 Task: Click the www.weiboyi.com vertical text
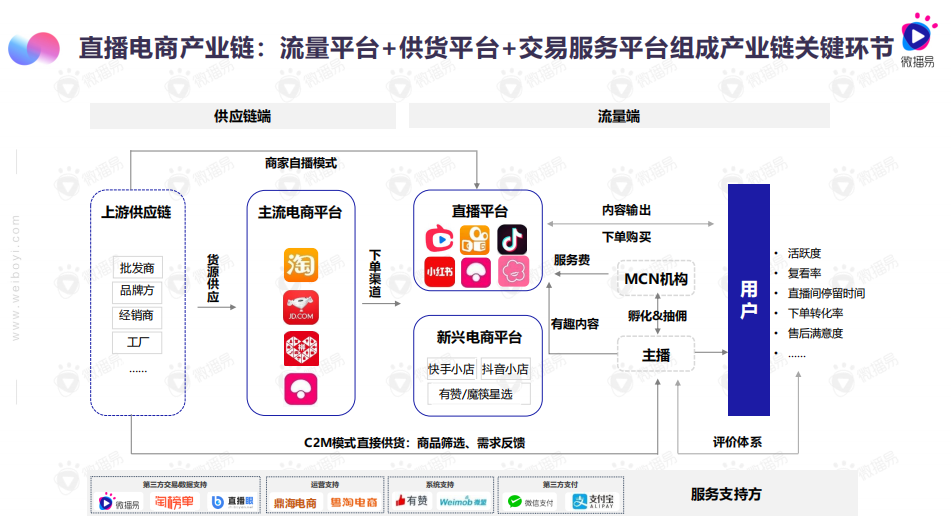click(x=16, y=278)
